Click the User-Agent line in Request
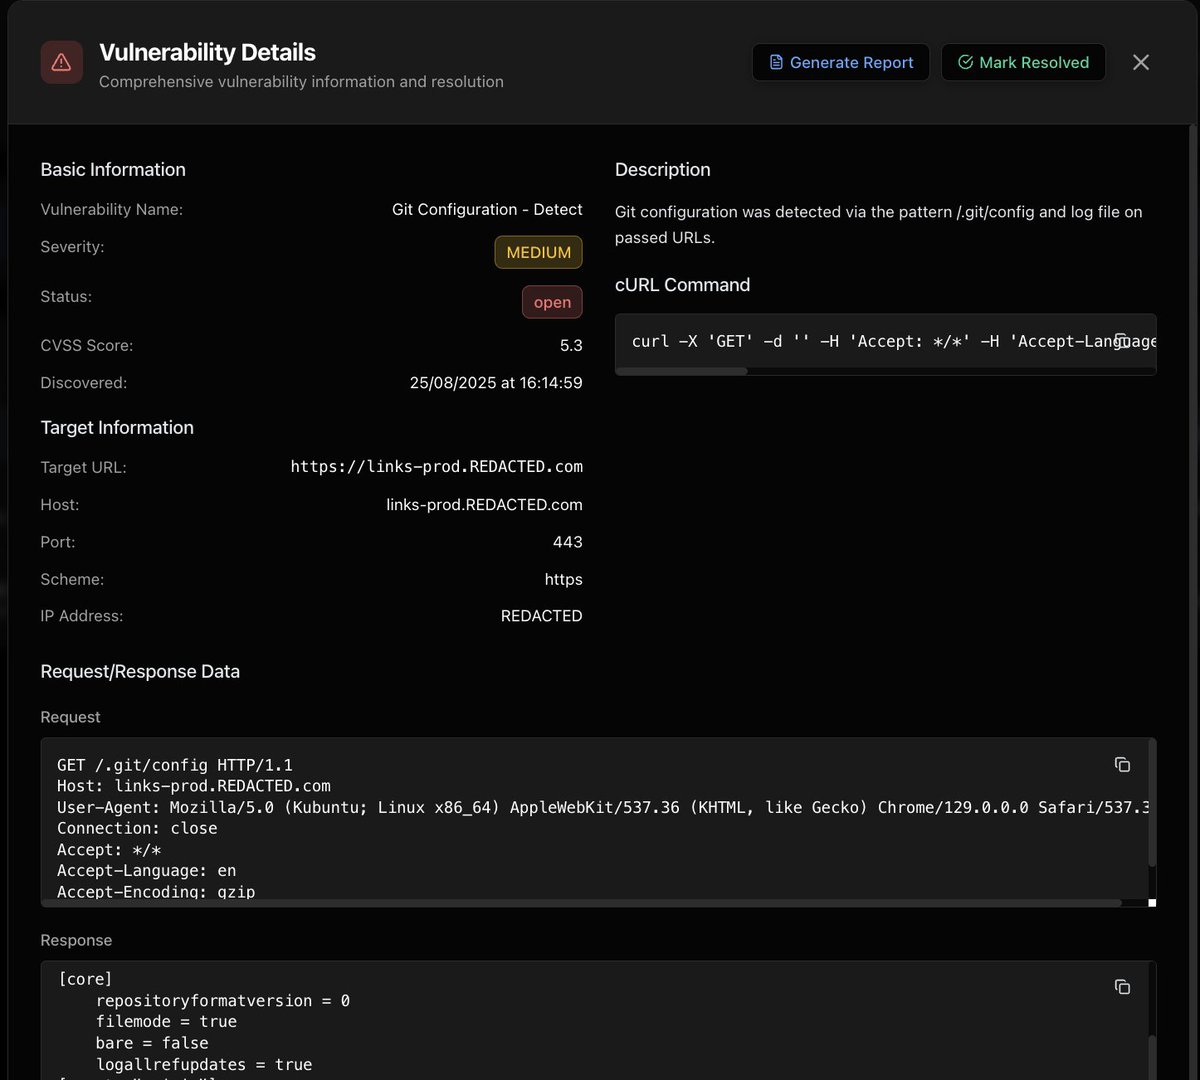Viewport: 1200px width, 1080px height. click(x=603, y=807)
